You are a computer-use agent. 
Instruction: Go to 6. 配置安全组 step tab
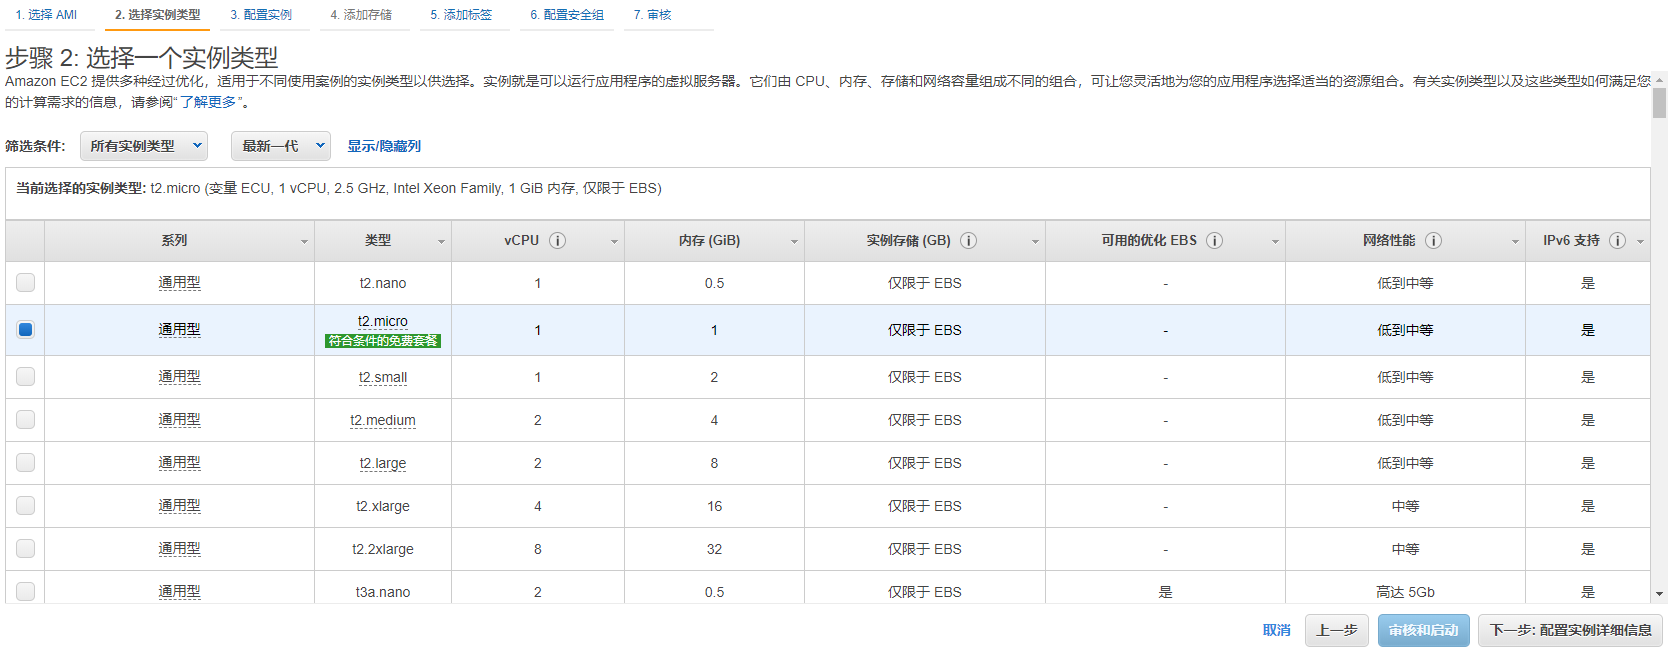point(567,15)
